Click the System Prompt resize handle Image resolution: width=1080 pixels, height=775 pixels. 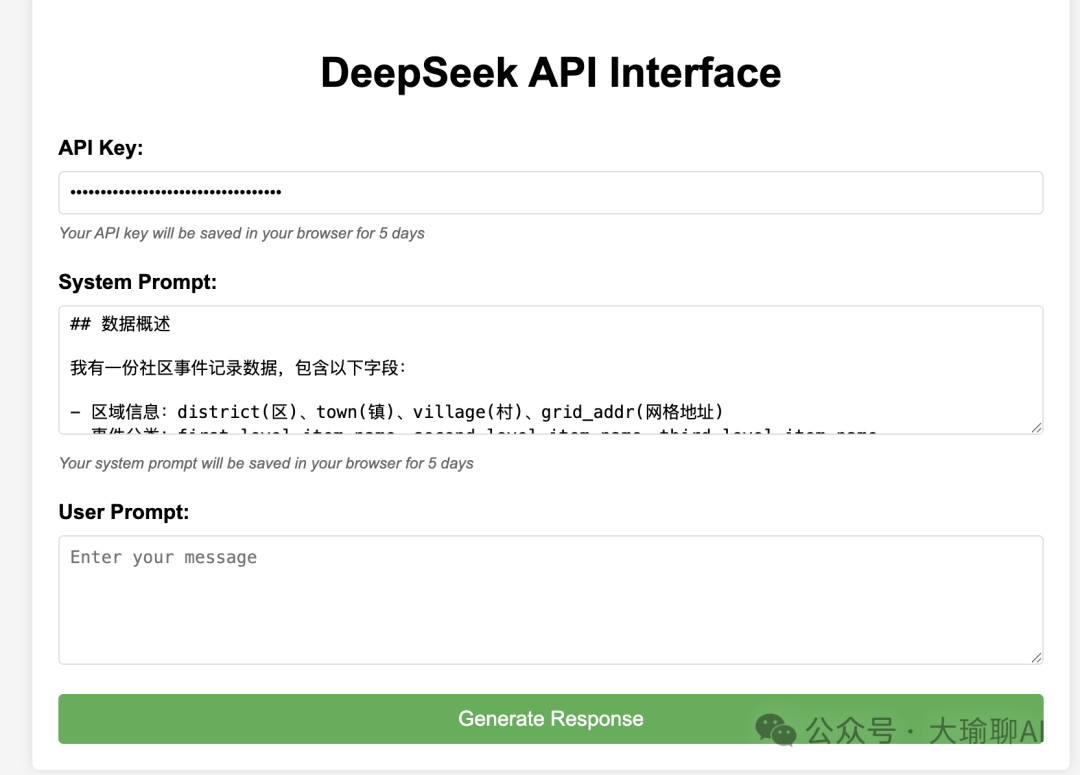(1036, 428)
